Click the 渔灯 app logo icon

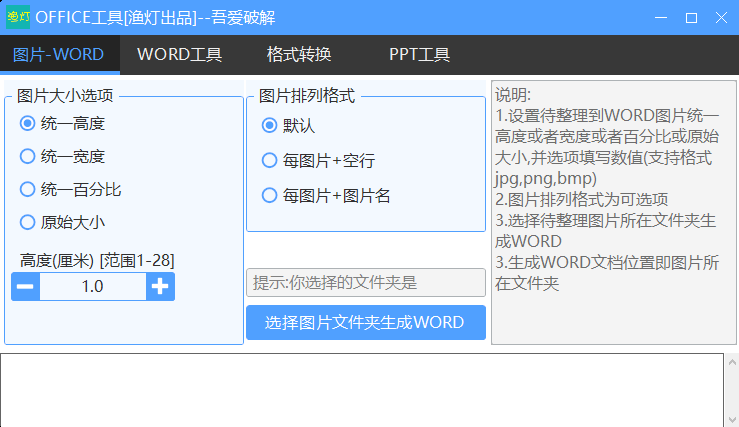click(x=18, y=17)
